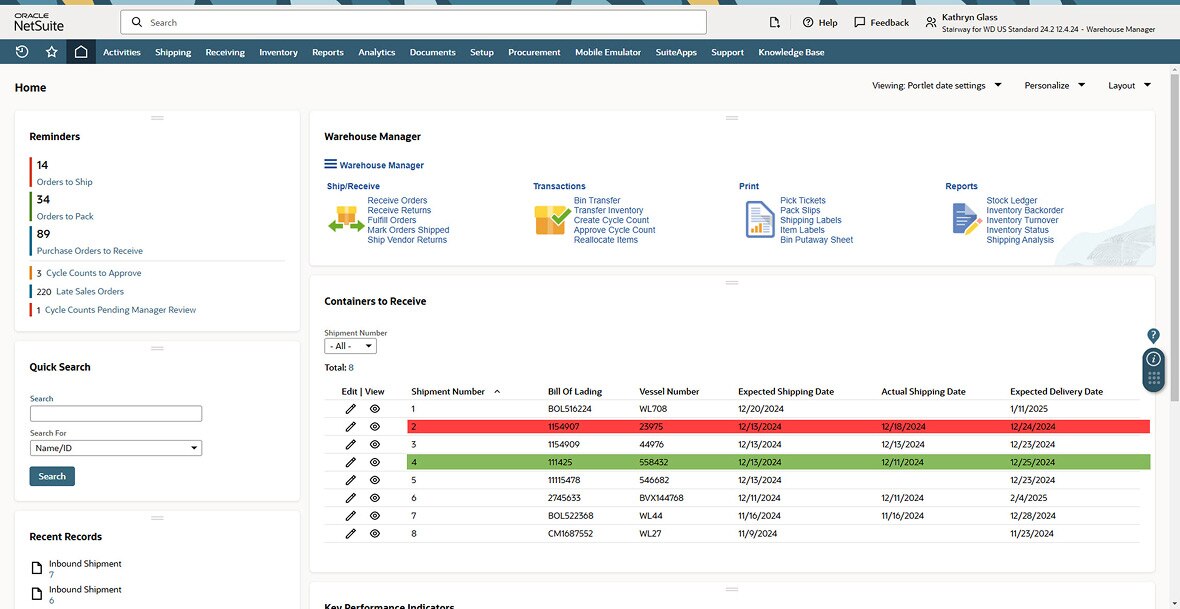Click the eye view icon for shipment 2
The width and height of the screenshot is (1180, 609).
pyautogui.click(x=375, y=427)
